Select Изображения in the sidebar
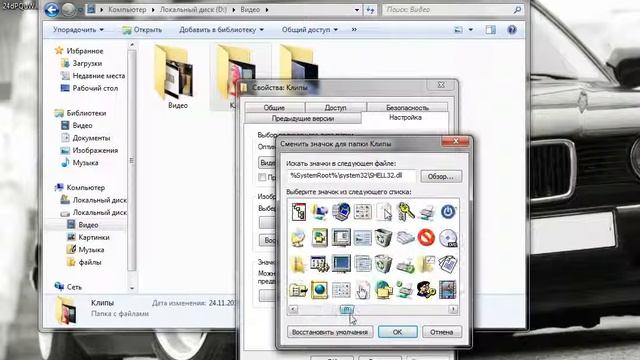This screenshot has width=640, height=360. click(95, 150)
